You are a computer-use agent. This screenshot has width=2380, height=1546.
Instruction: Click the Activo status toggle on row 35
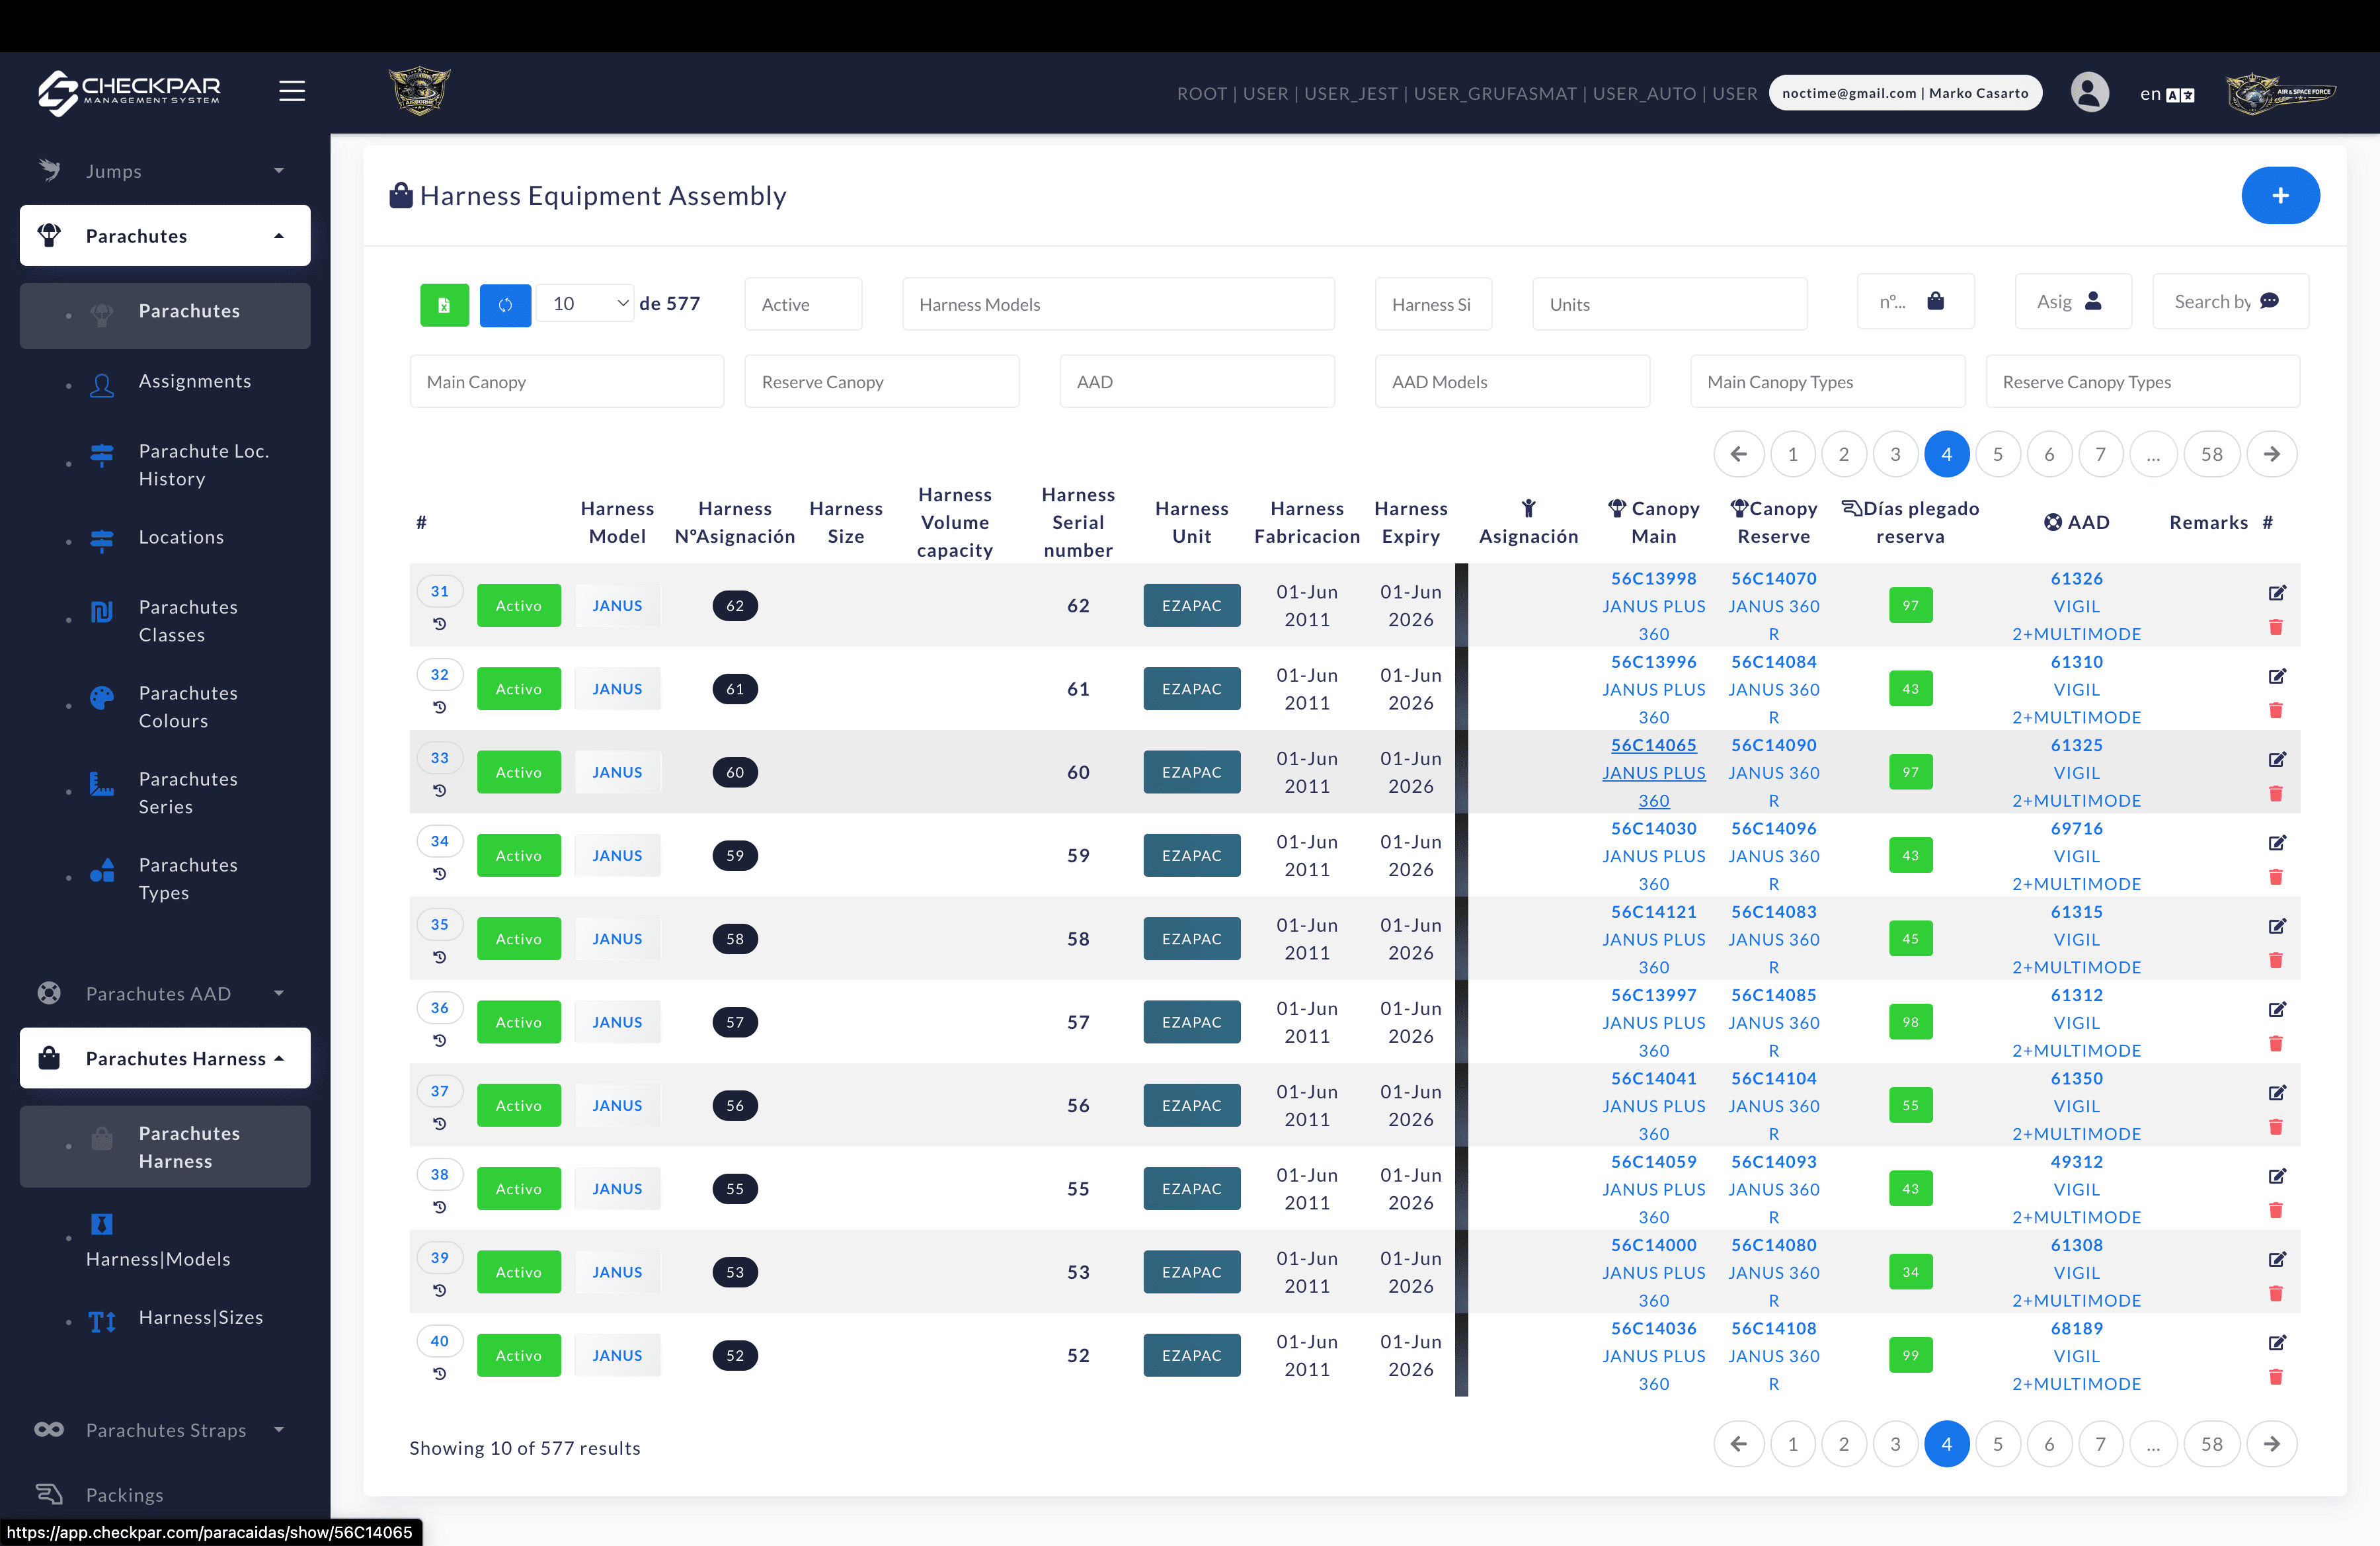(518, 938)
